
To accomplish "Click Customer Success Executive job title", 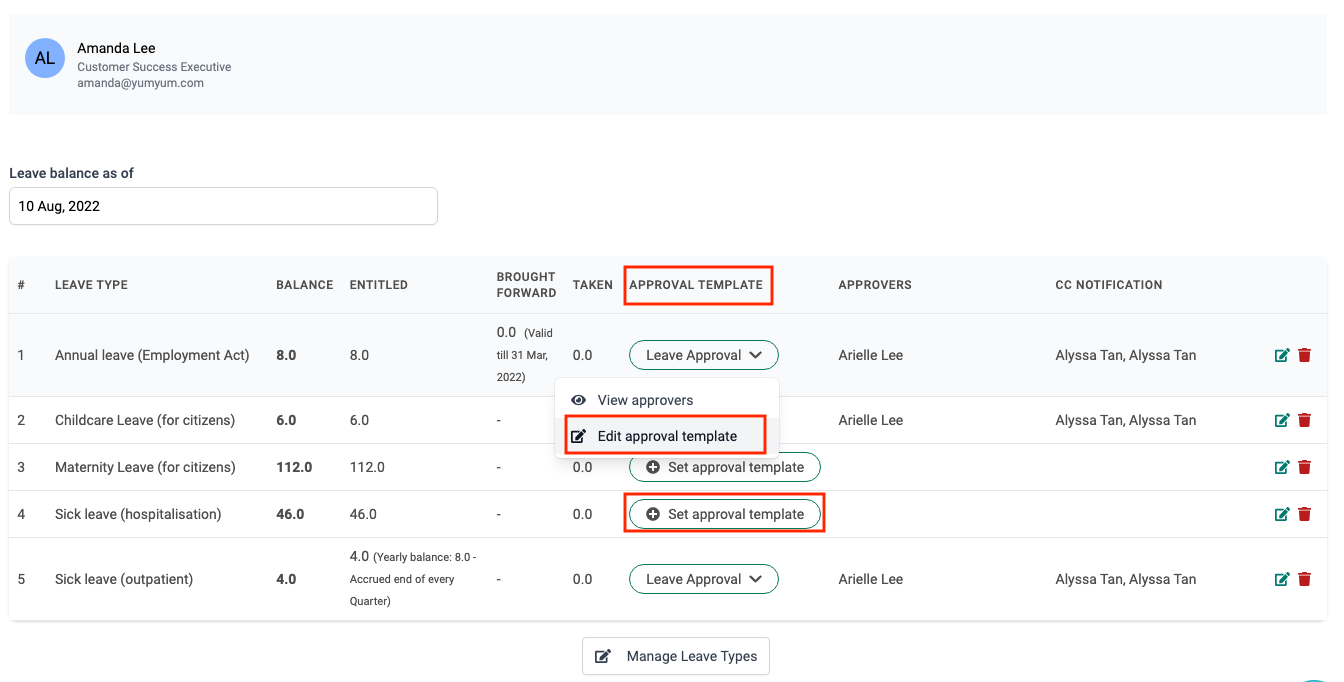I will 154,67.
